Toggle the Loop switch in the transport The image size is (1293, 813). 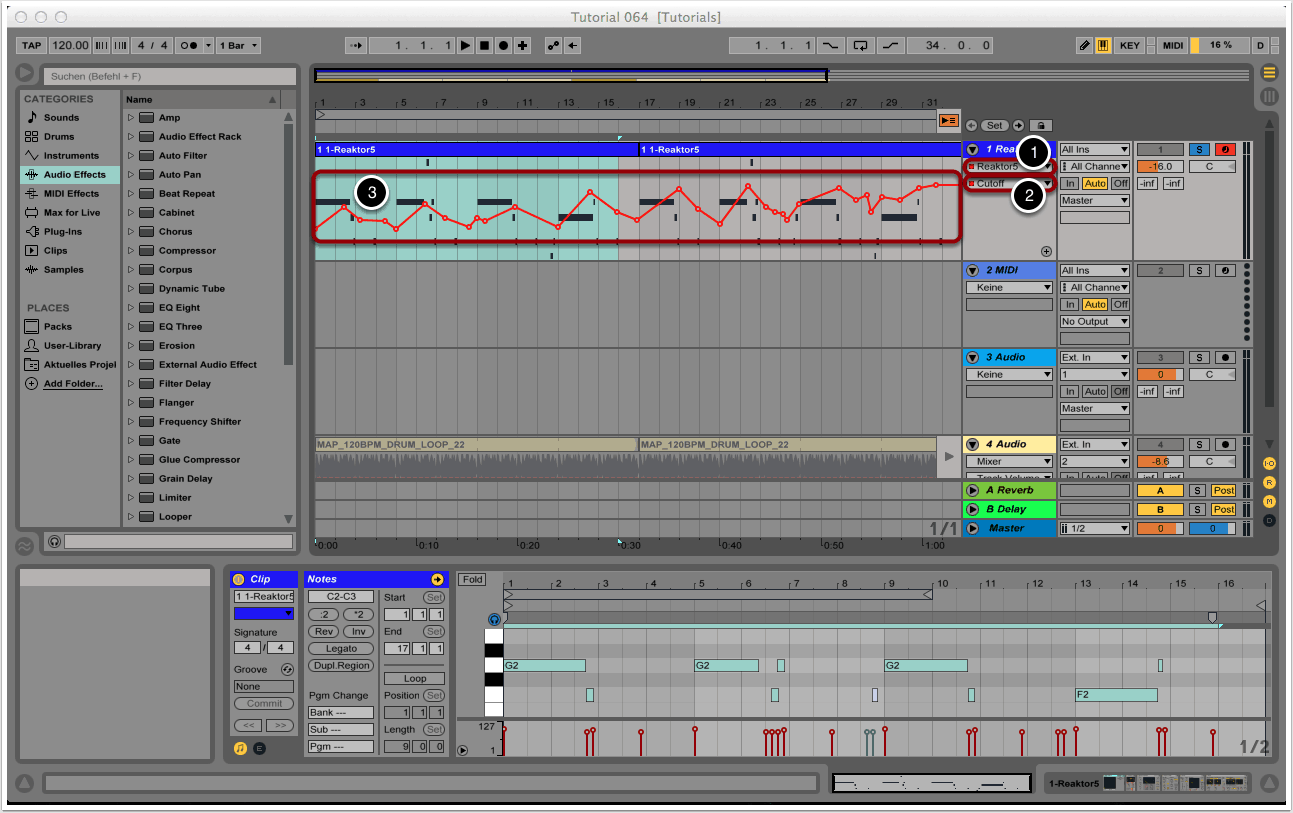point(860,46)
